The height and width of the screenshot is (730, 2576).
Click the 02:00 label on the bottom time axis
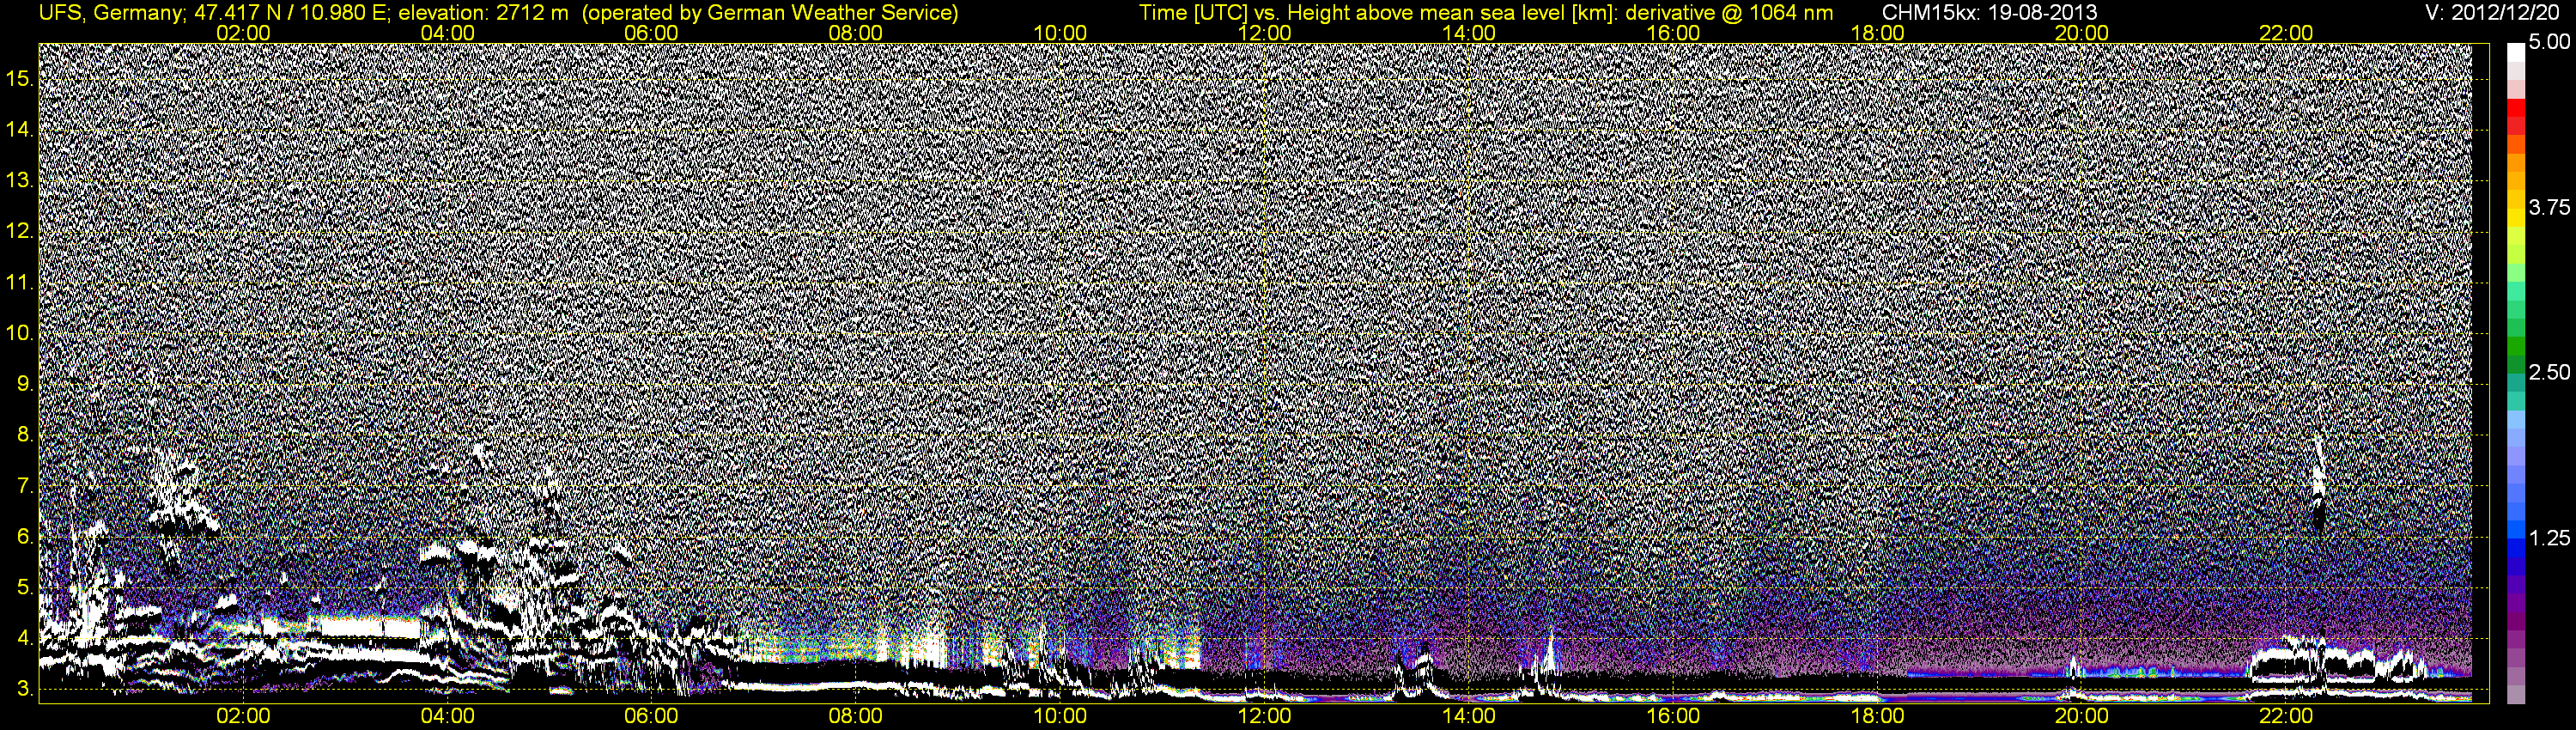point(243,716)
